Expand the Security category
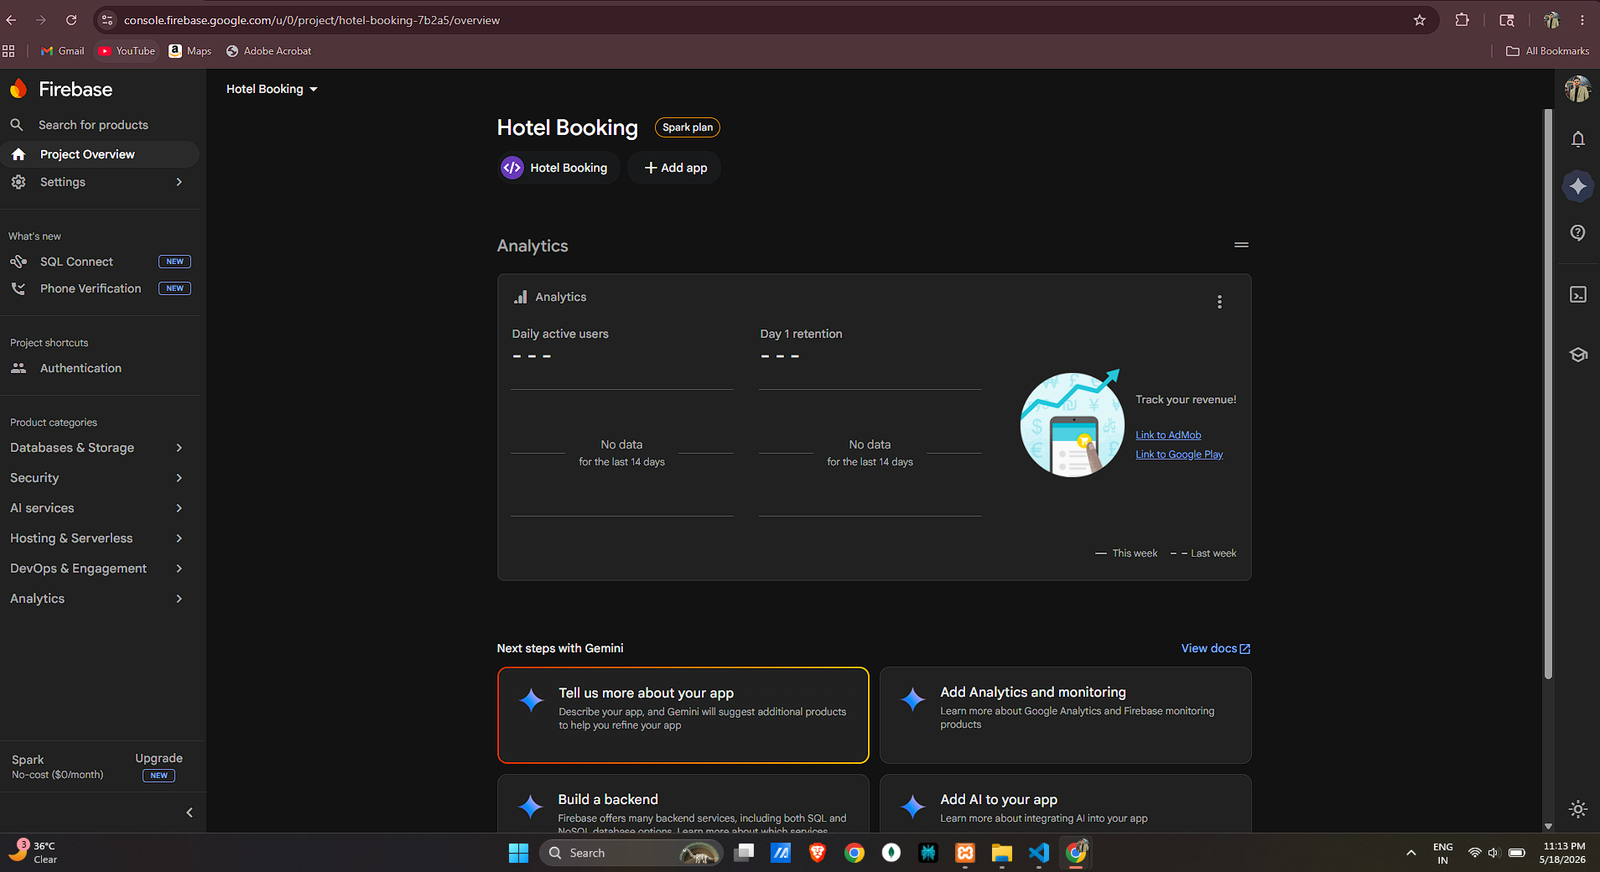Image resolution: width=1600 pixels, height=872 pixels. [x=100, y=478]
